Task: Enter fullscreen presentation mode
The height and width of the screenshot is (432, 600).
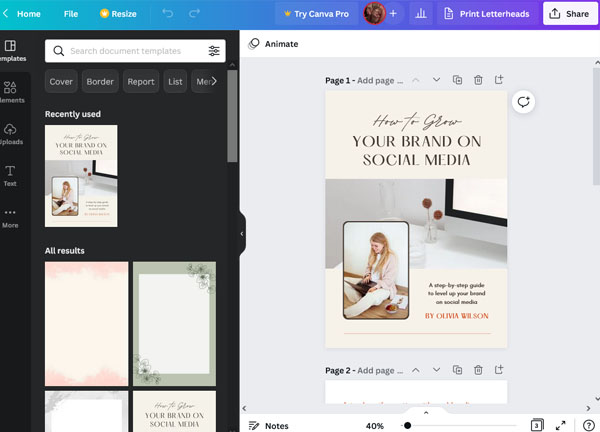Action: 561,426
